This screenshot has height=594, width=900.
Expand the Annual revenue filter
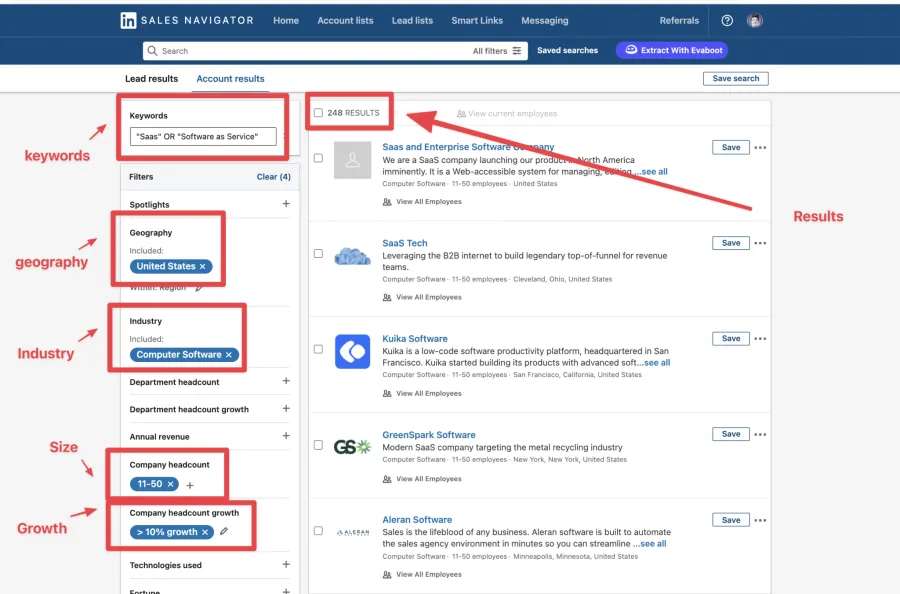click(x=286, y=436)
